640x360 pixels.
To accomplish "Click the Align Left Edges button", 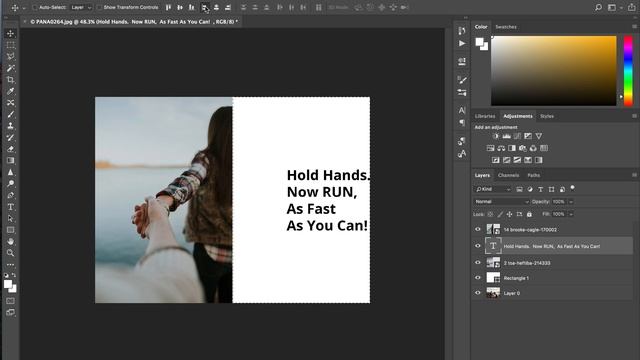I will [205, 7].
